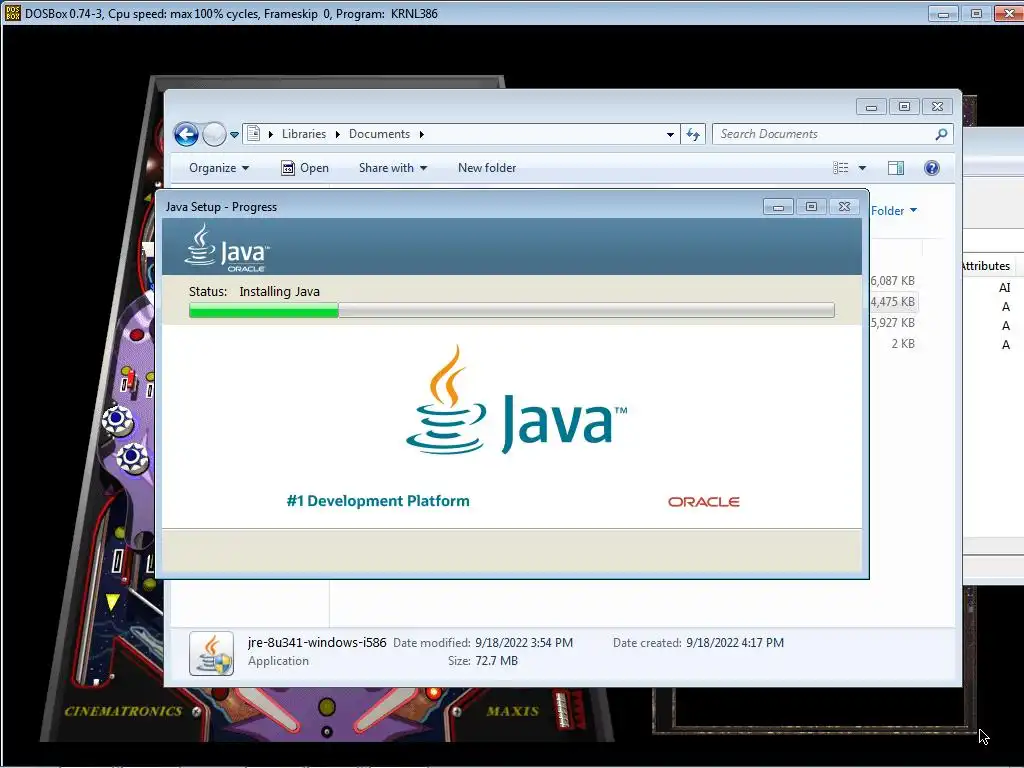Open the Organize menu

[x=219, y=168]
